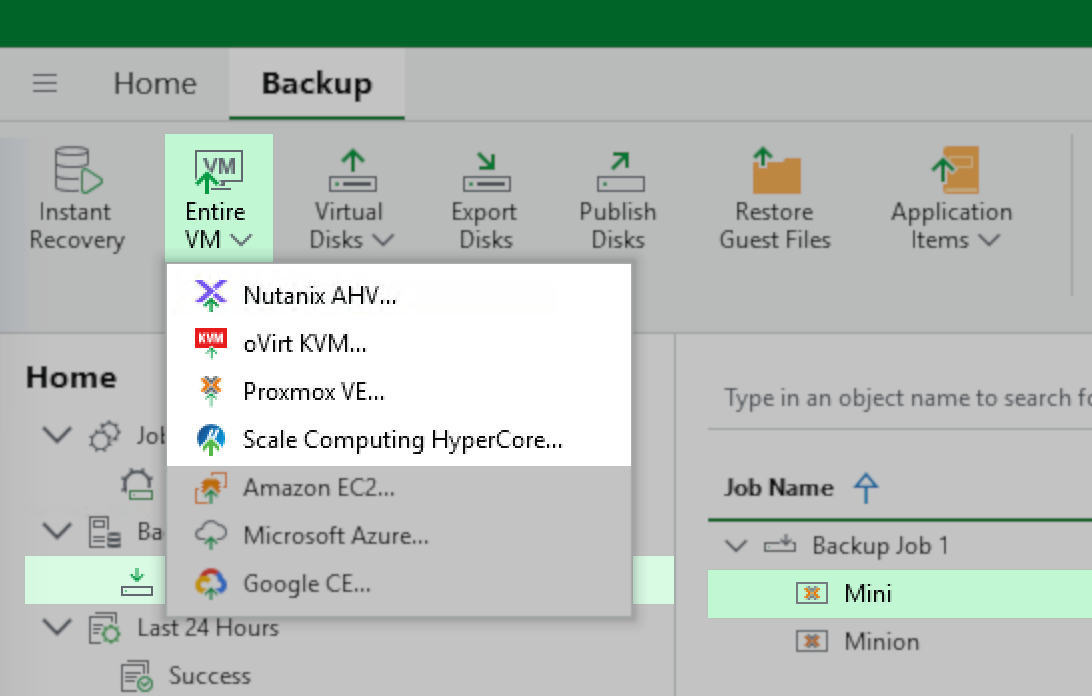
Task: Open the hamburger menu
Action: pos(45,83)
